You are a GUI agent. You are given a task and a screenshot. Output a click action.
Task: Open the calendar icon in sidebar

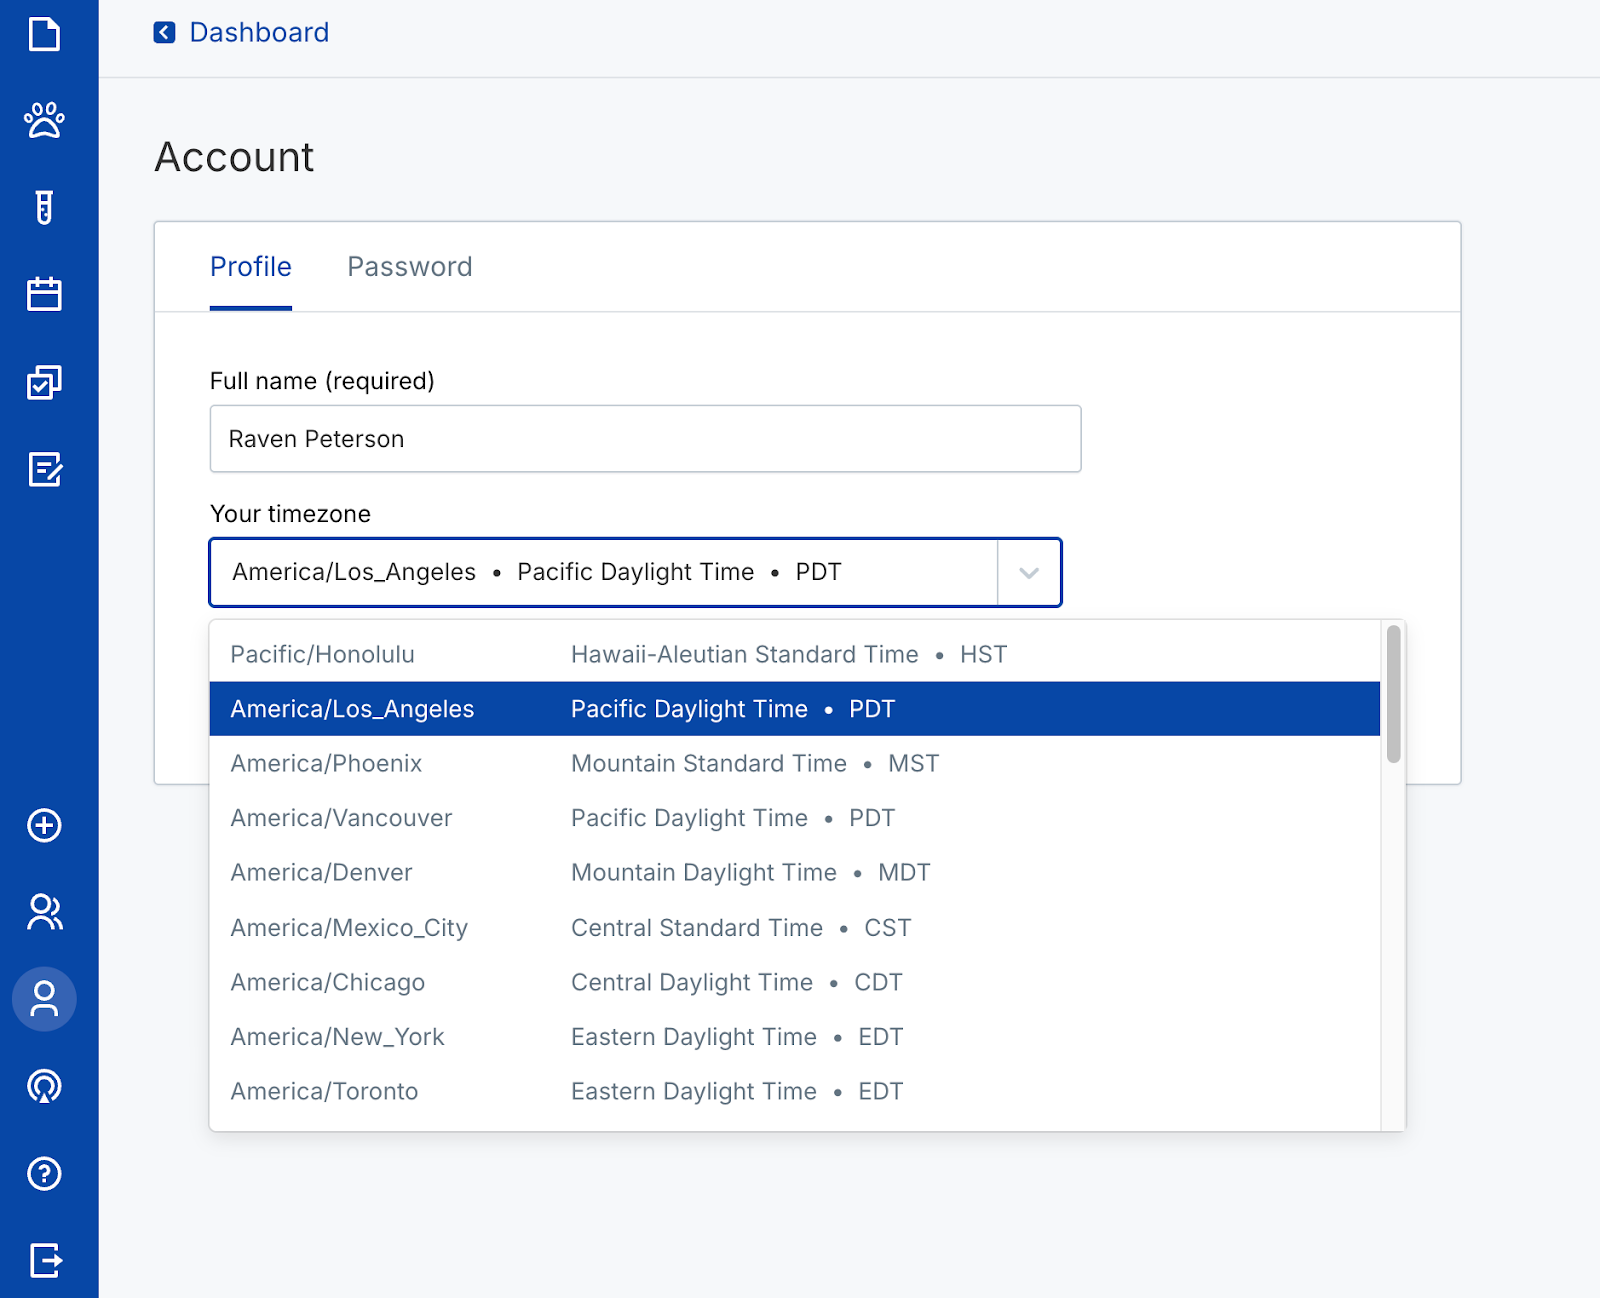pos(44,295)
